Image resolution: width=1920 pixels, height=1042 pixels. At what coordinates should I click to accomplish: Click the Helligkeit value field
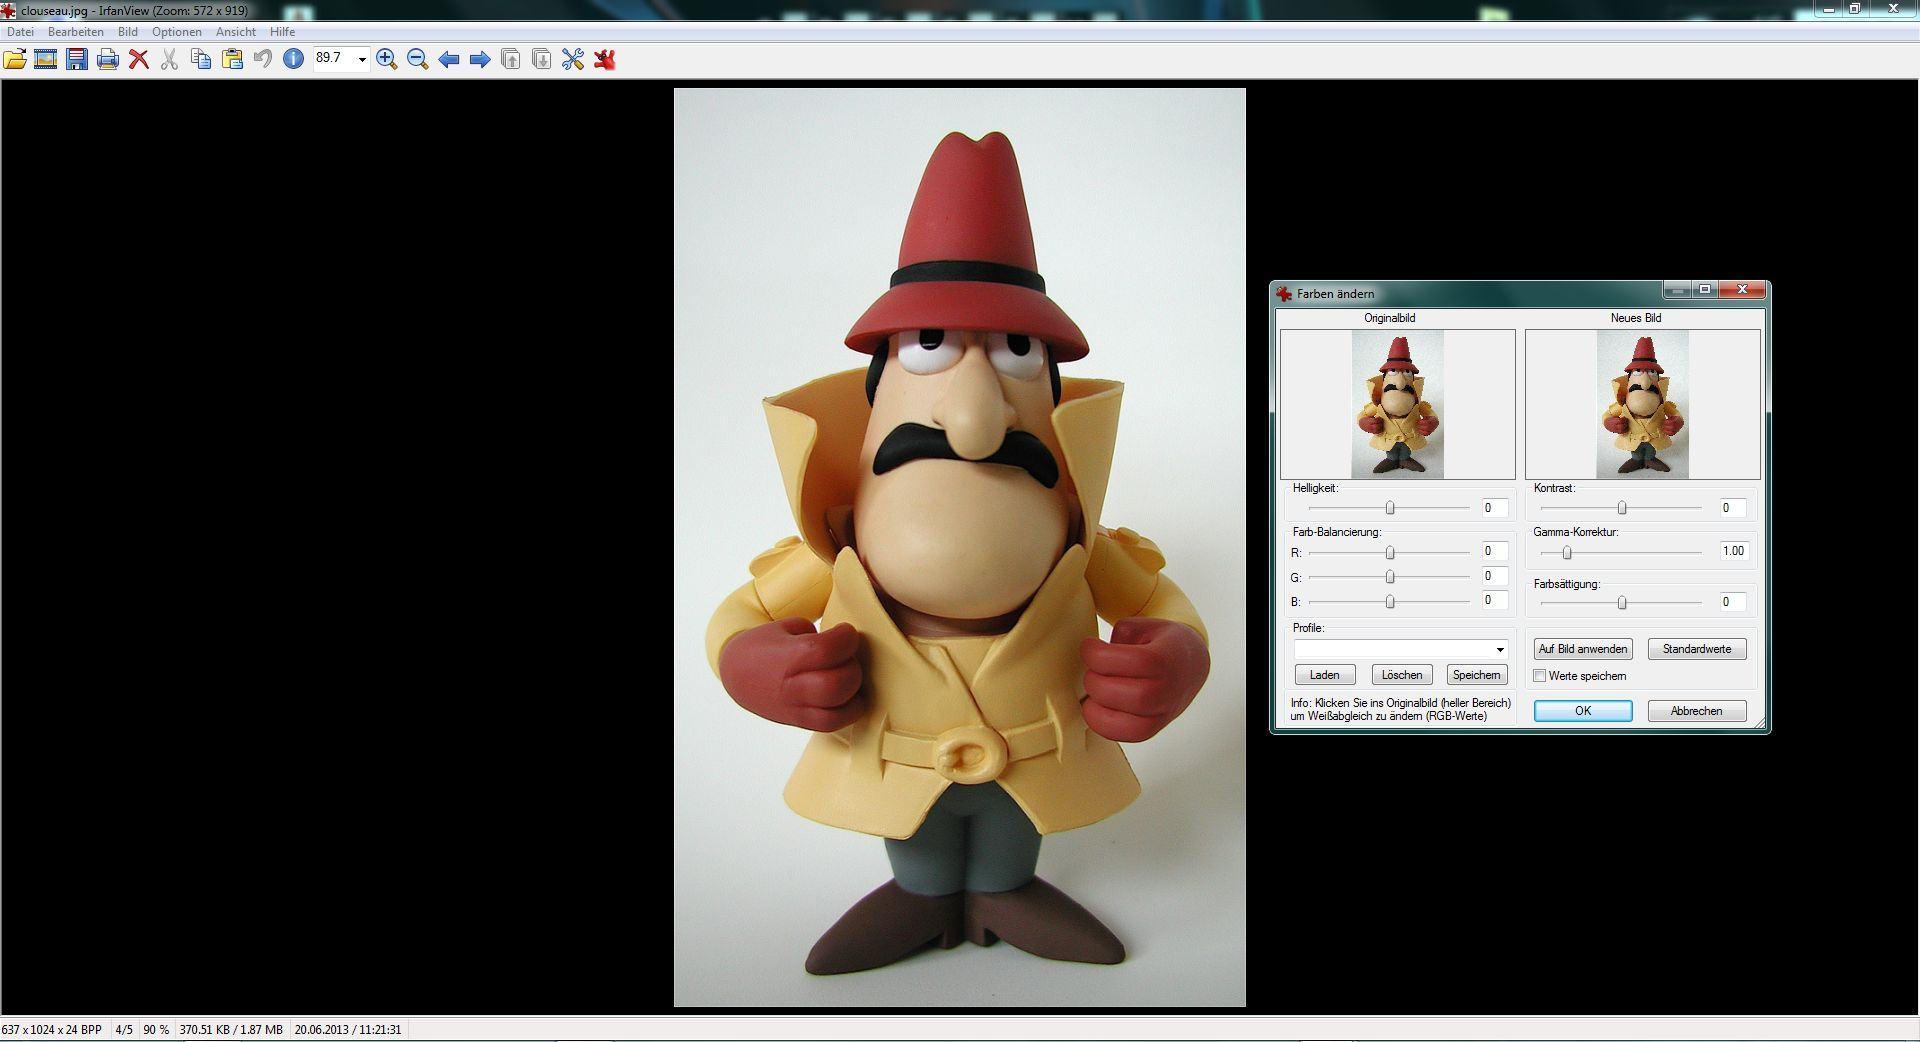tap(1494, 508)
